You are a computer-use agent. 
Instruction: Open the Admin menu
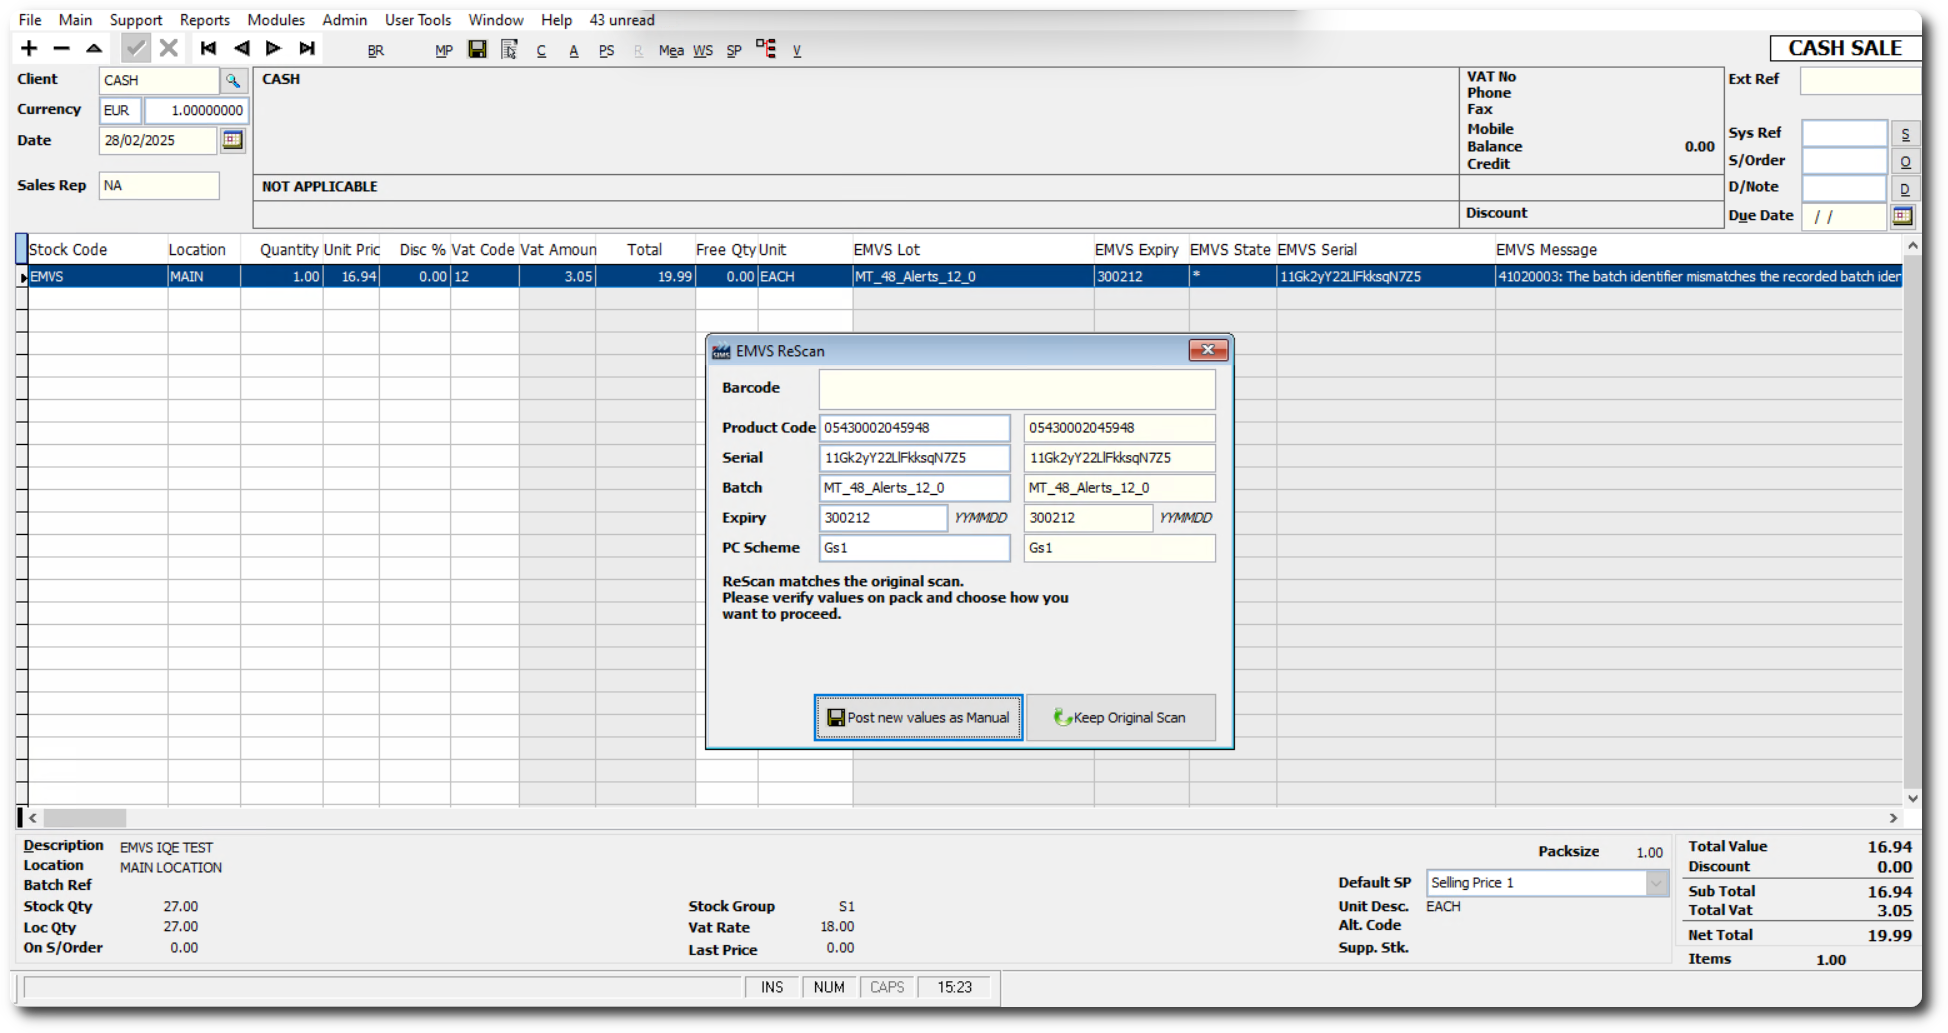[345, 20]
